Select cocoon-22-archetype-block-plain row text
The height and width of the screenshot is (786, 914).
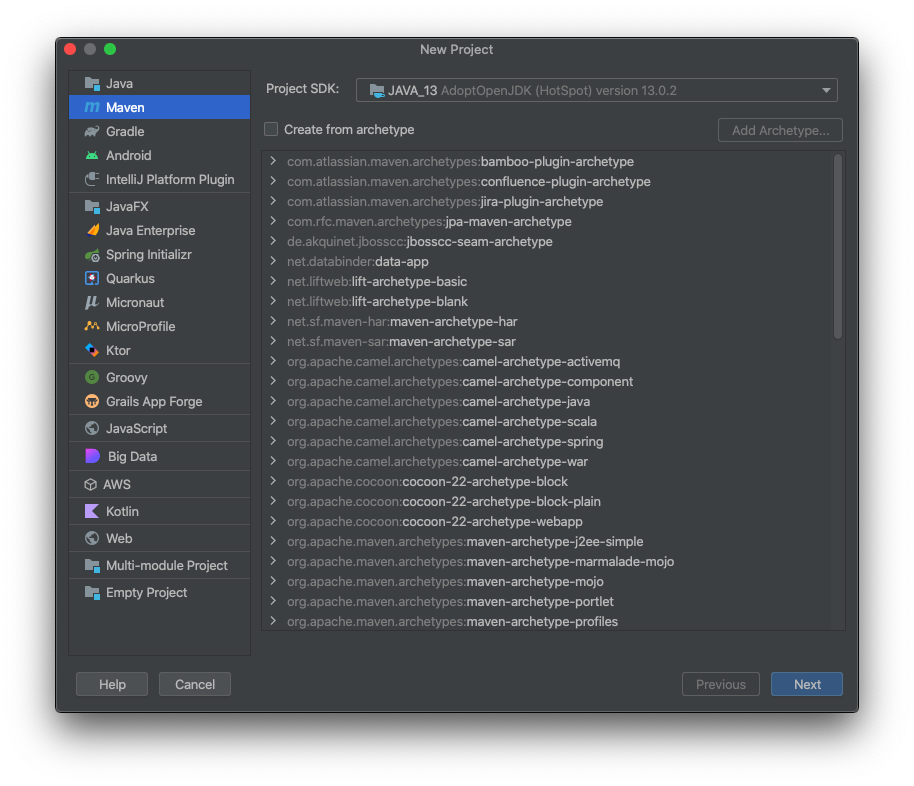444,501
